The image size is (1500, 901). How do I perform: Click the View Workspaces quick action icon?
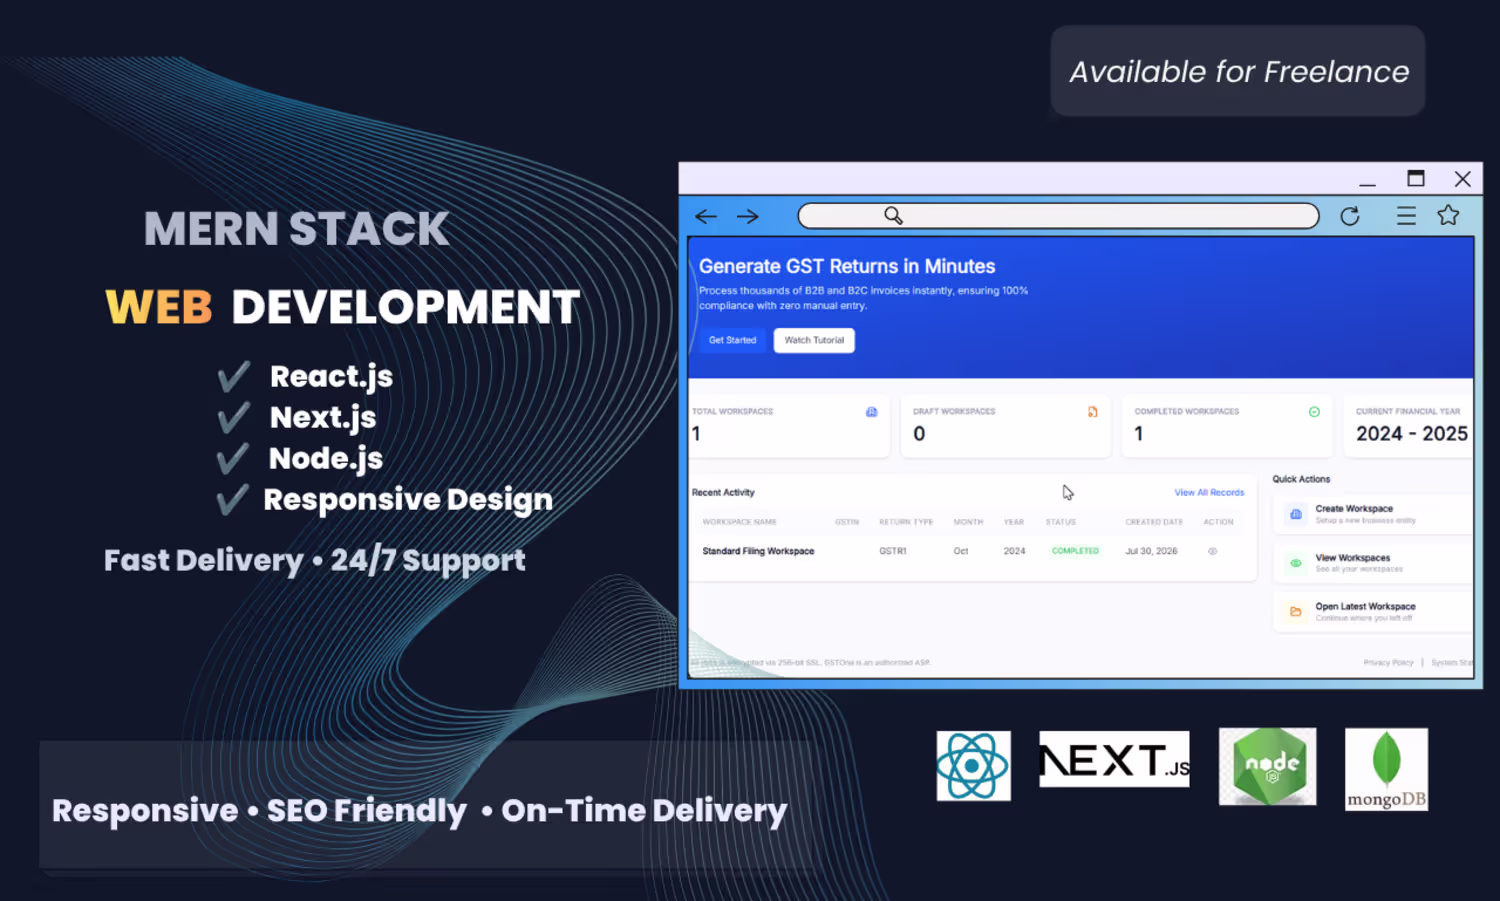(x=1296, y=563)
